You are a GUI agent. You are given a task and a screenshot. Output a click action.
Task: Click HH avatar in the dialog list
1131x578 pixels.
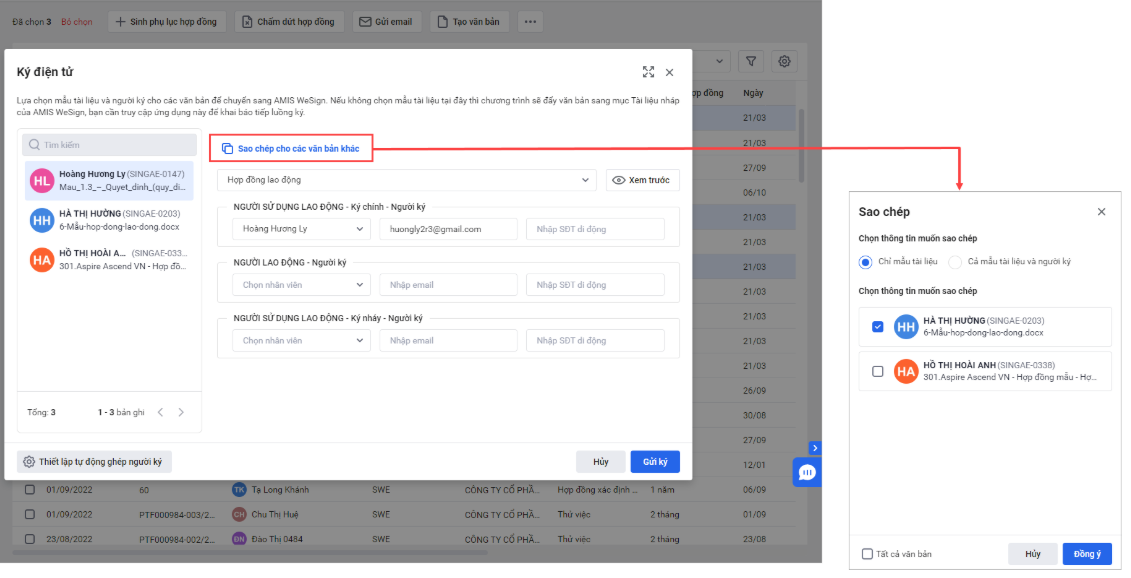pyautogui.click(x=42, y=220)
